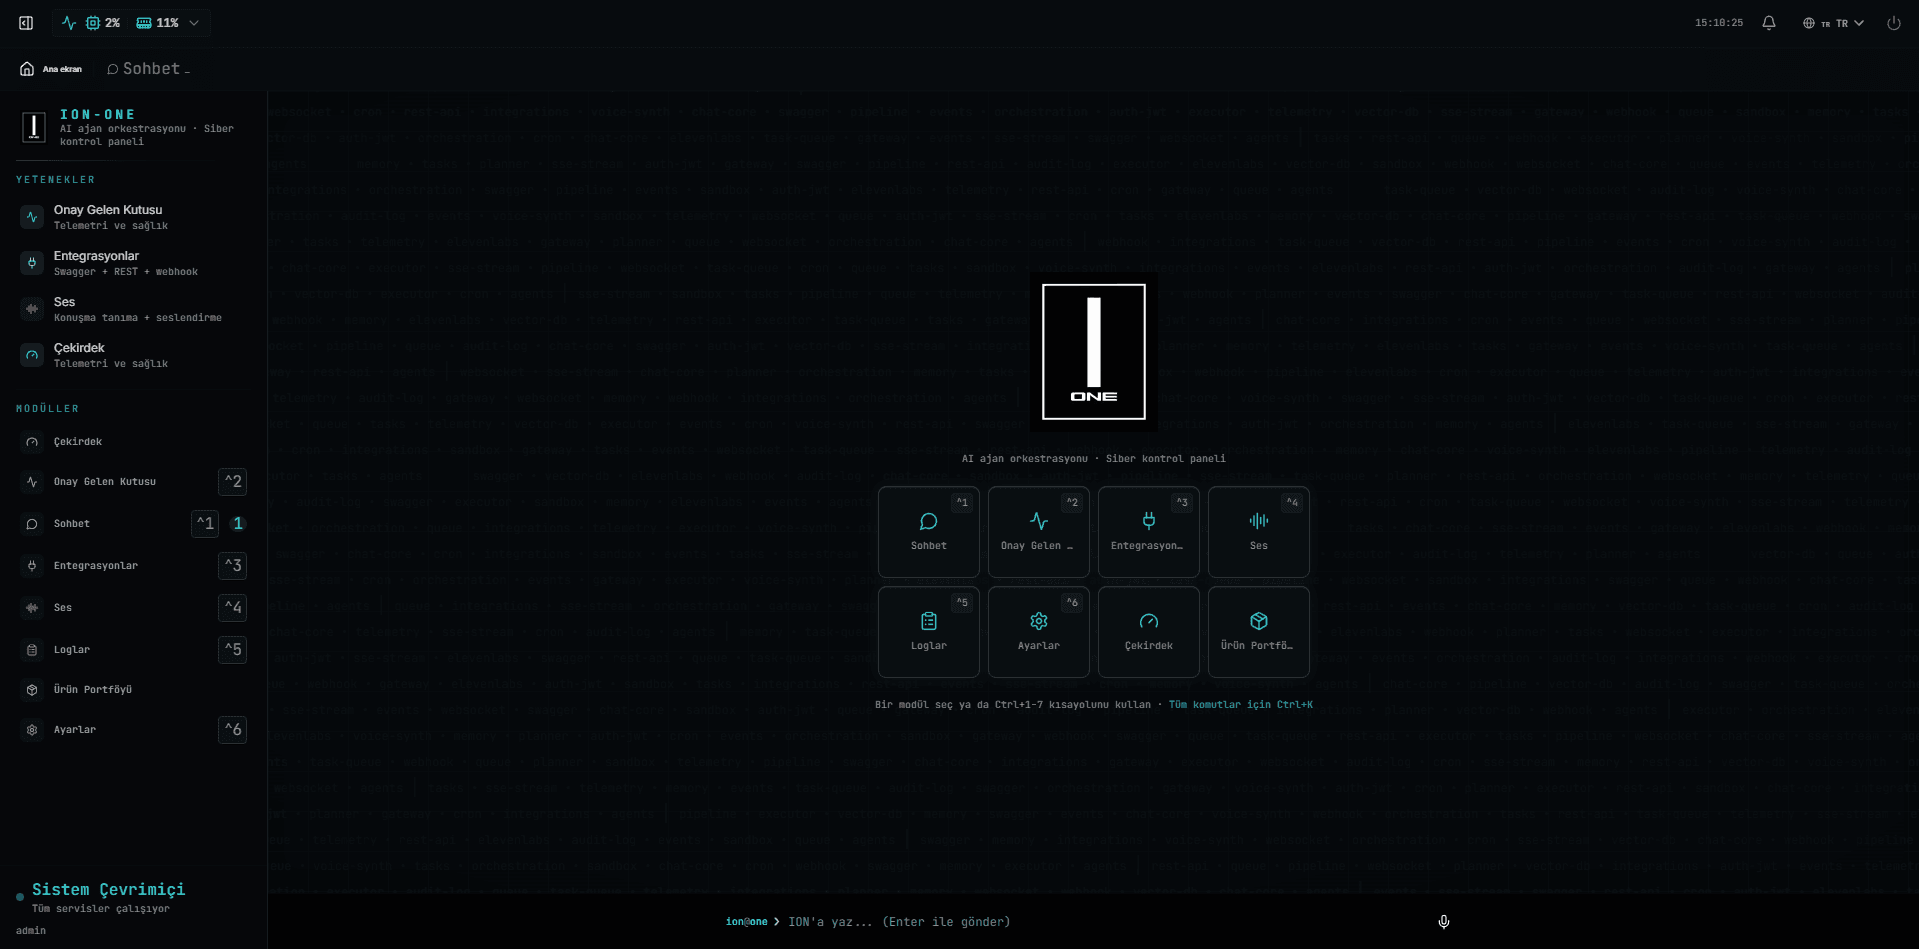The height and width of the screenshot is (949, 1919).
Task: Select Entegrasyonlar module in sidebar
Action: pyautogui.click(x=132, y=565)
